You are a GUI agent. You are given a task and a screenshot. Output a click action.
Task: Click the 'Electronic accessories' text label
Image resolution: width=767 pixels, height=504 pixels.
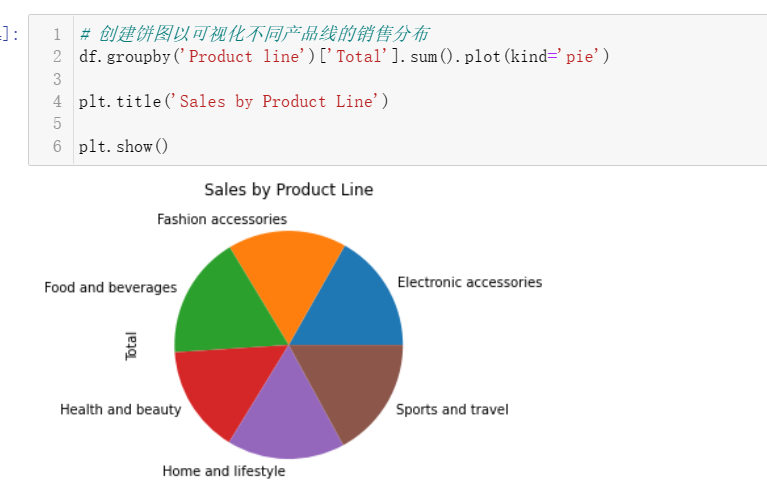(469, 282)
